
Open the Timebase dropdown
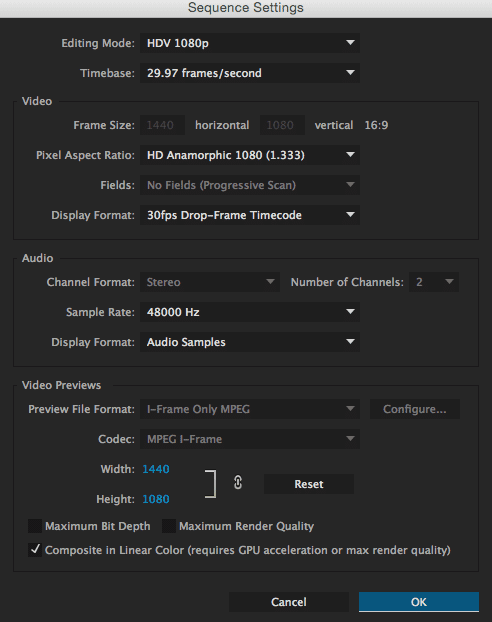(x=250, y=73)
